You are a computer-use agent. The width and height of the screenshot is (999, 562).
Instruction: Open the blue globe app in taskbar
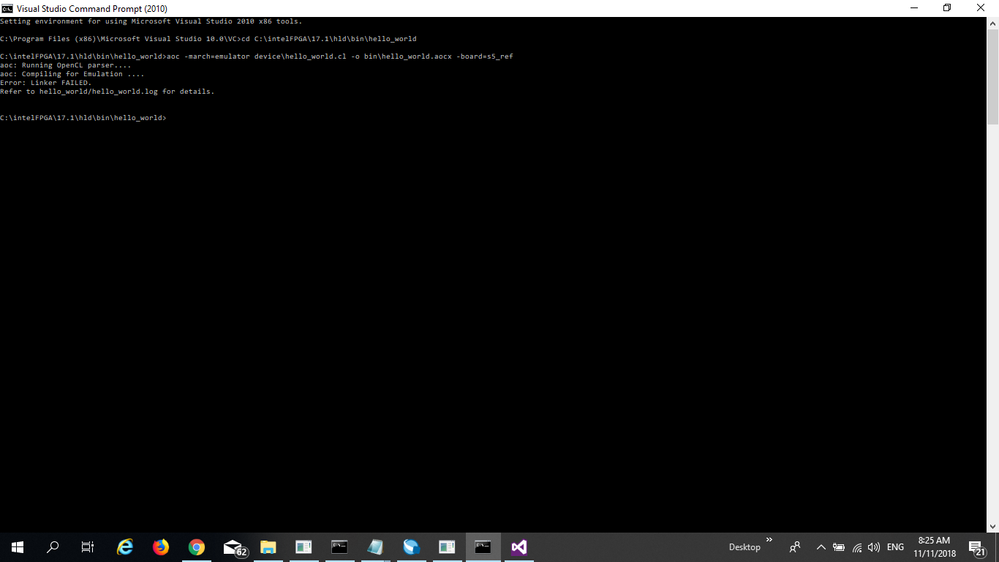(x=411, y=547)
